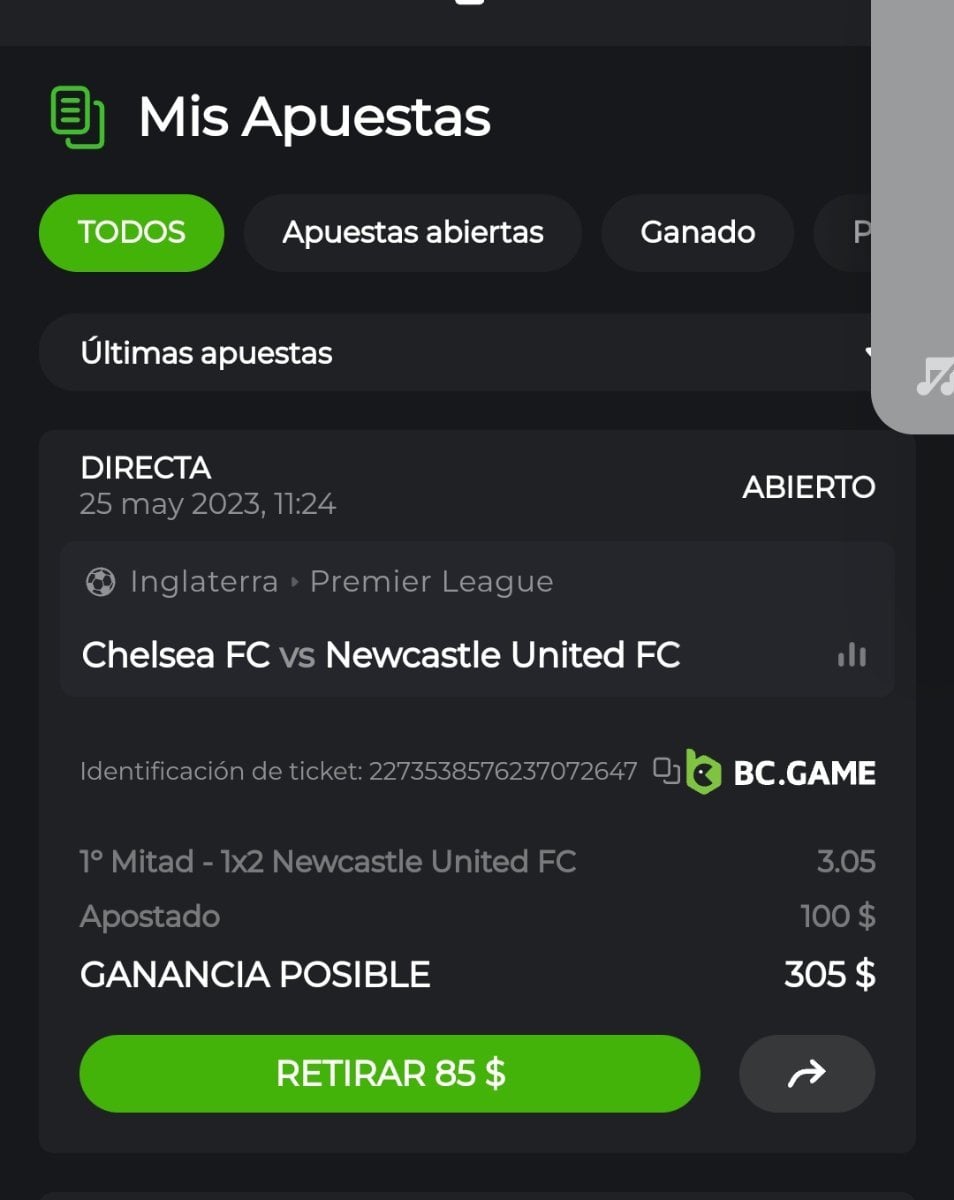Open the Premier League link
Screen dimensions: 954x1200
coord(431,582)
